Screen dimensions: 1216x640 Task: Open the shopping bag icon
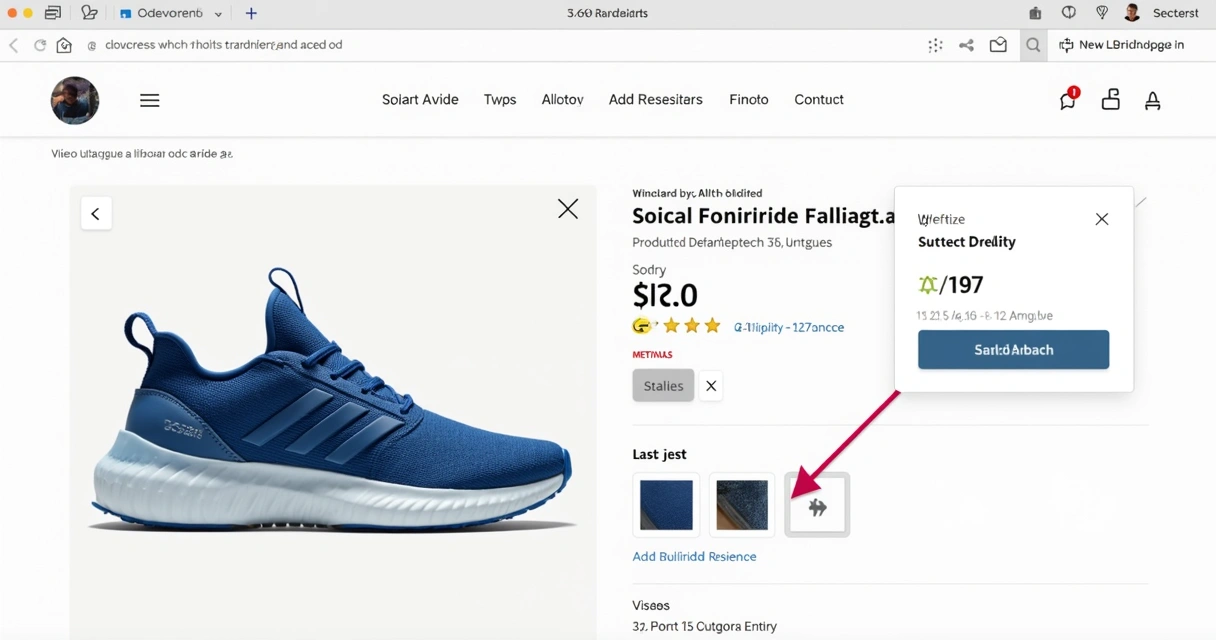point(1110,100)
